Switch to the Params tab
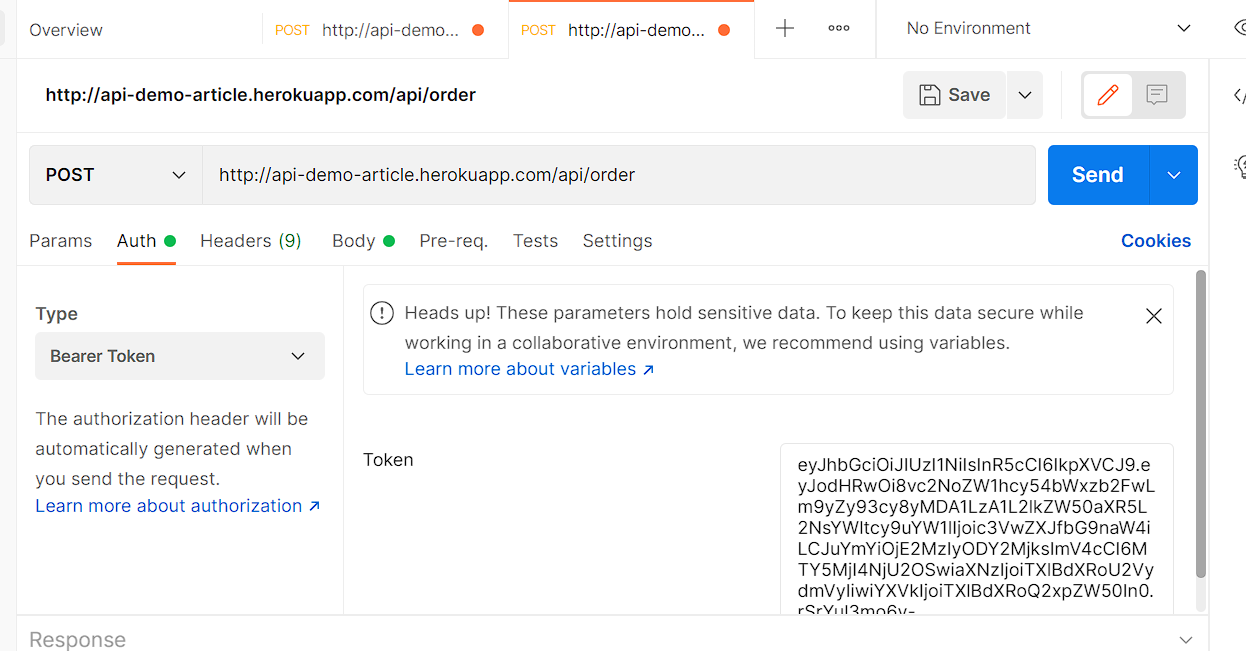This screenshot has height=651, width=1246. click(61, 241)
